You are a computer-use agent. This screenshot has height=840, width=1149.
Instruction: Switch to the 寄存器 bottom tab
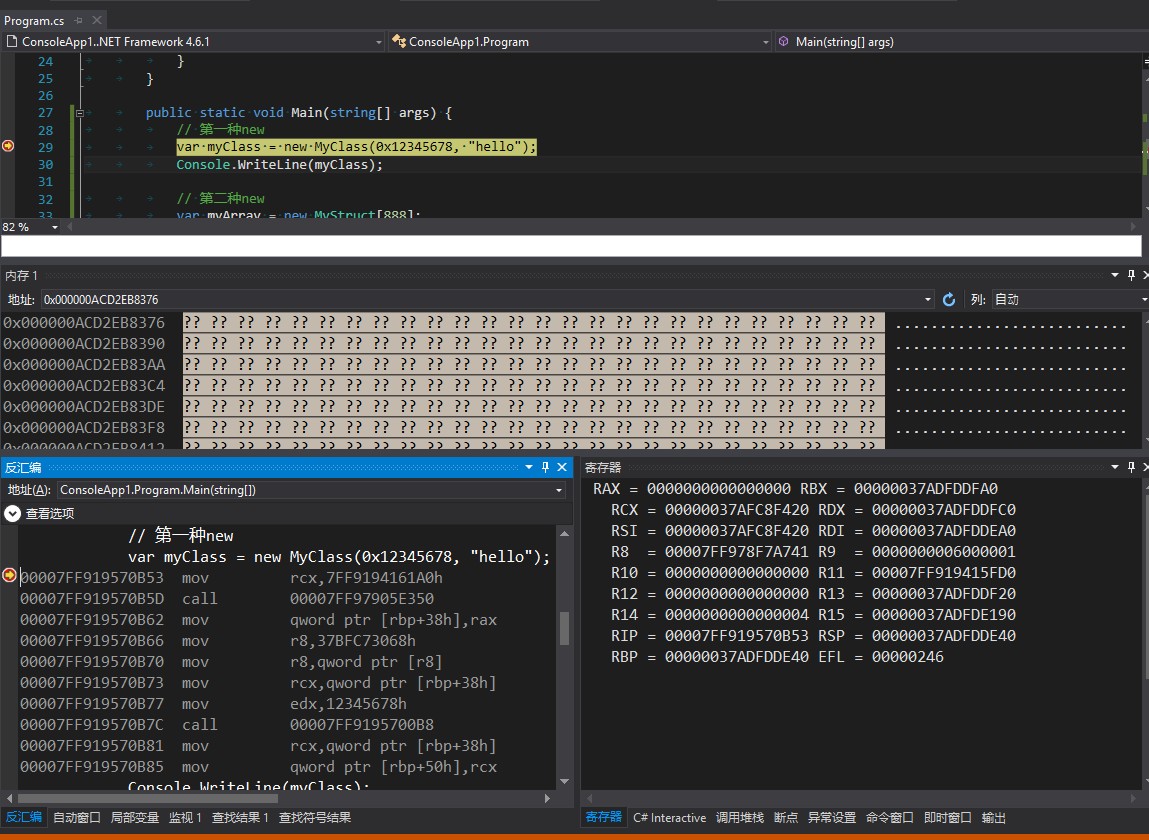coord(604,817)
